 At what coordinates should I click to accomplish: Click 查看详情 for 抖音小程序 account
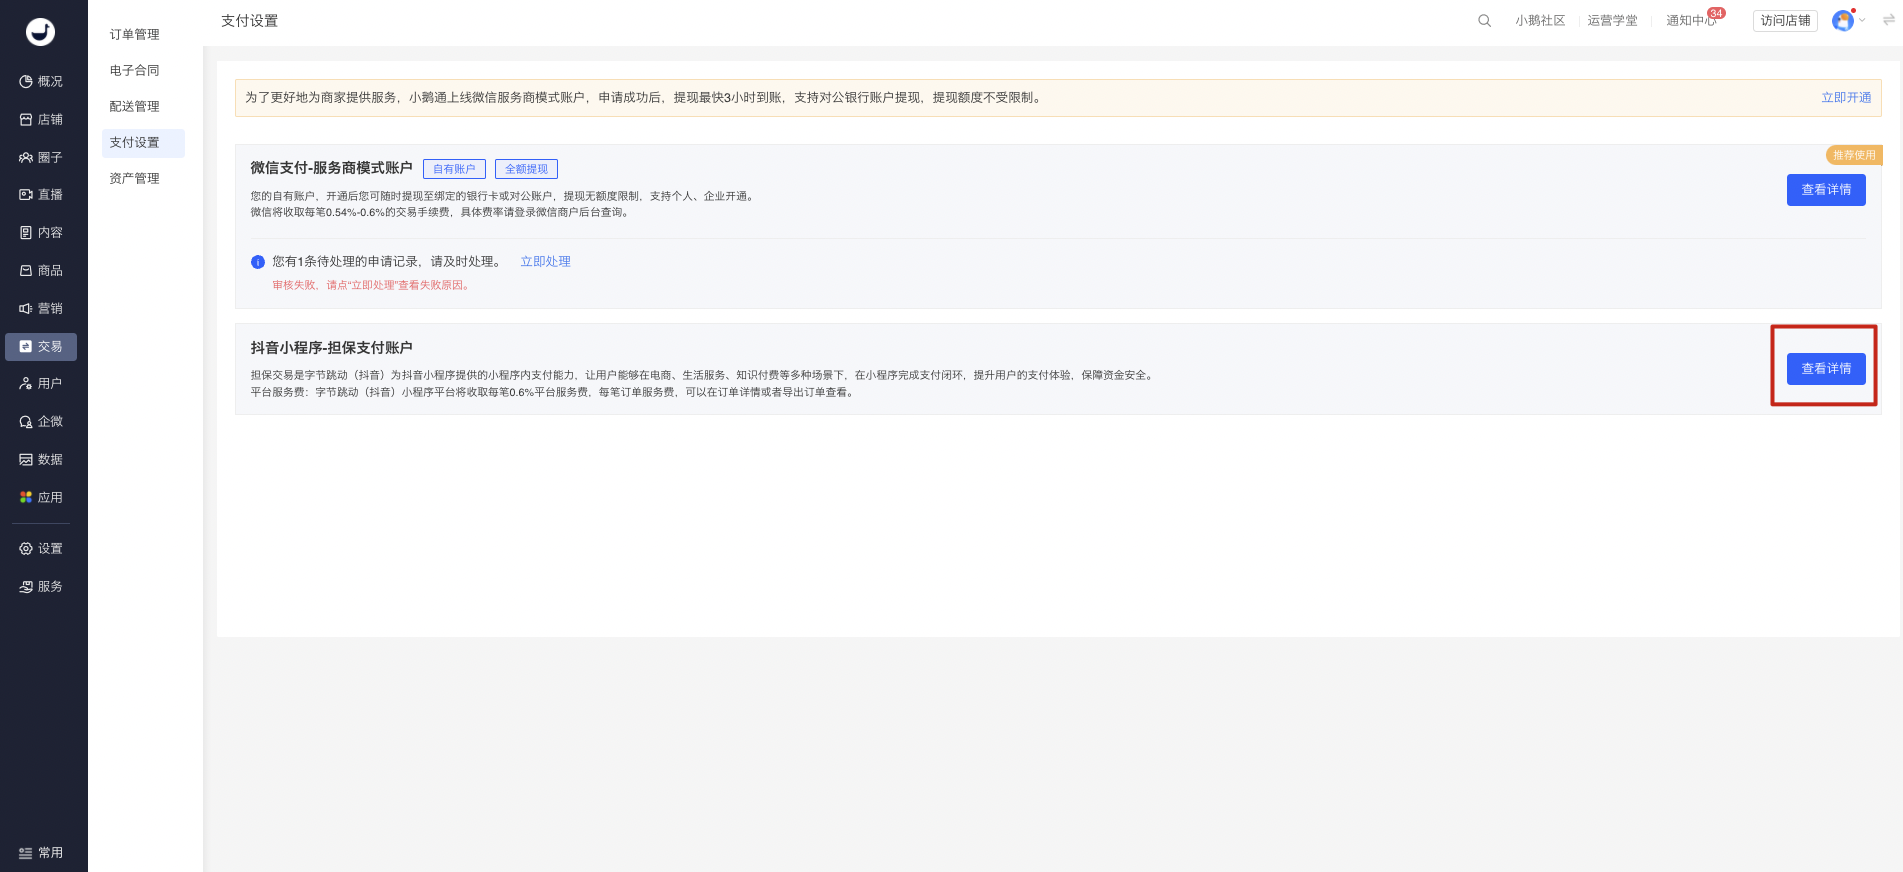point(1826,369)
